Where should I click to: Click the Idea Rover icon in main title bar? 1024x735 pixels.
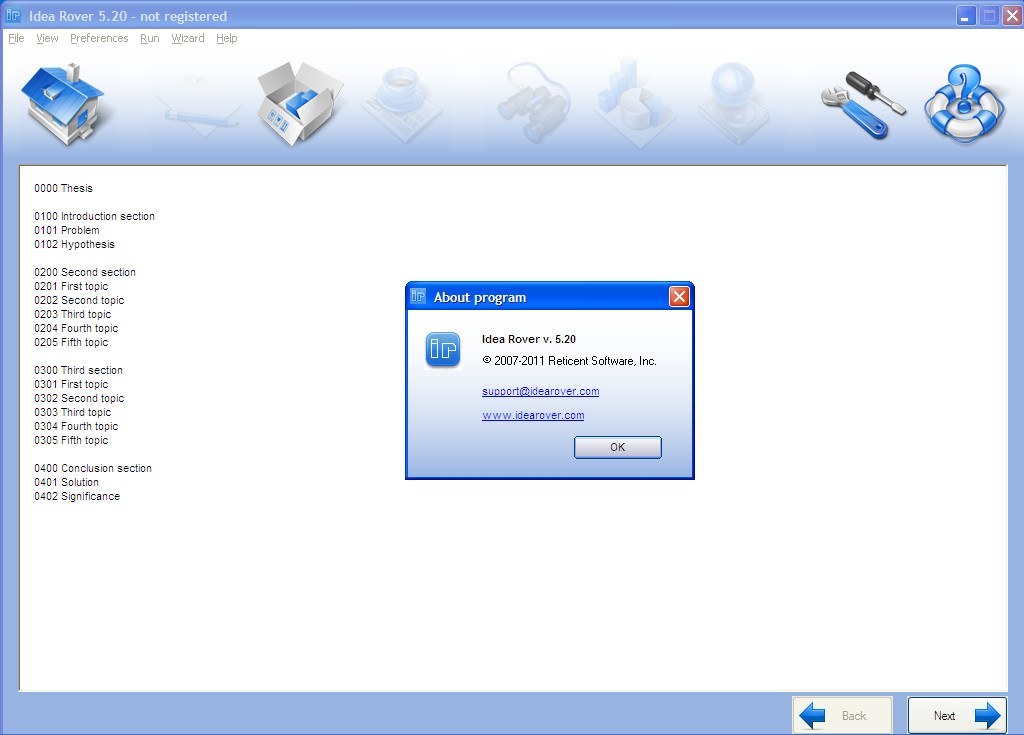tap(13, 15)
